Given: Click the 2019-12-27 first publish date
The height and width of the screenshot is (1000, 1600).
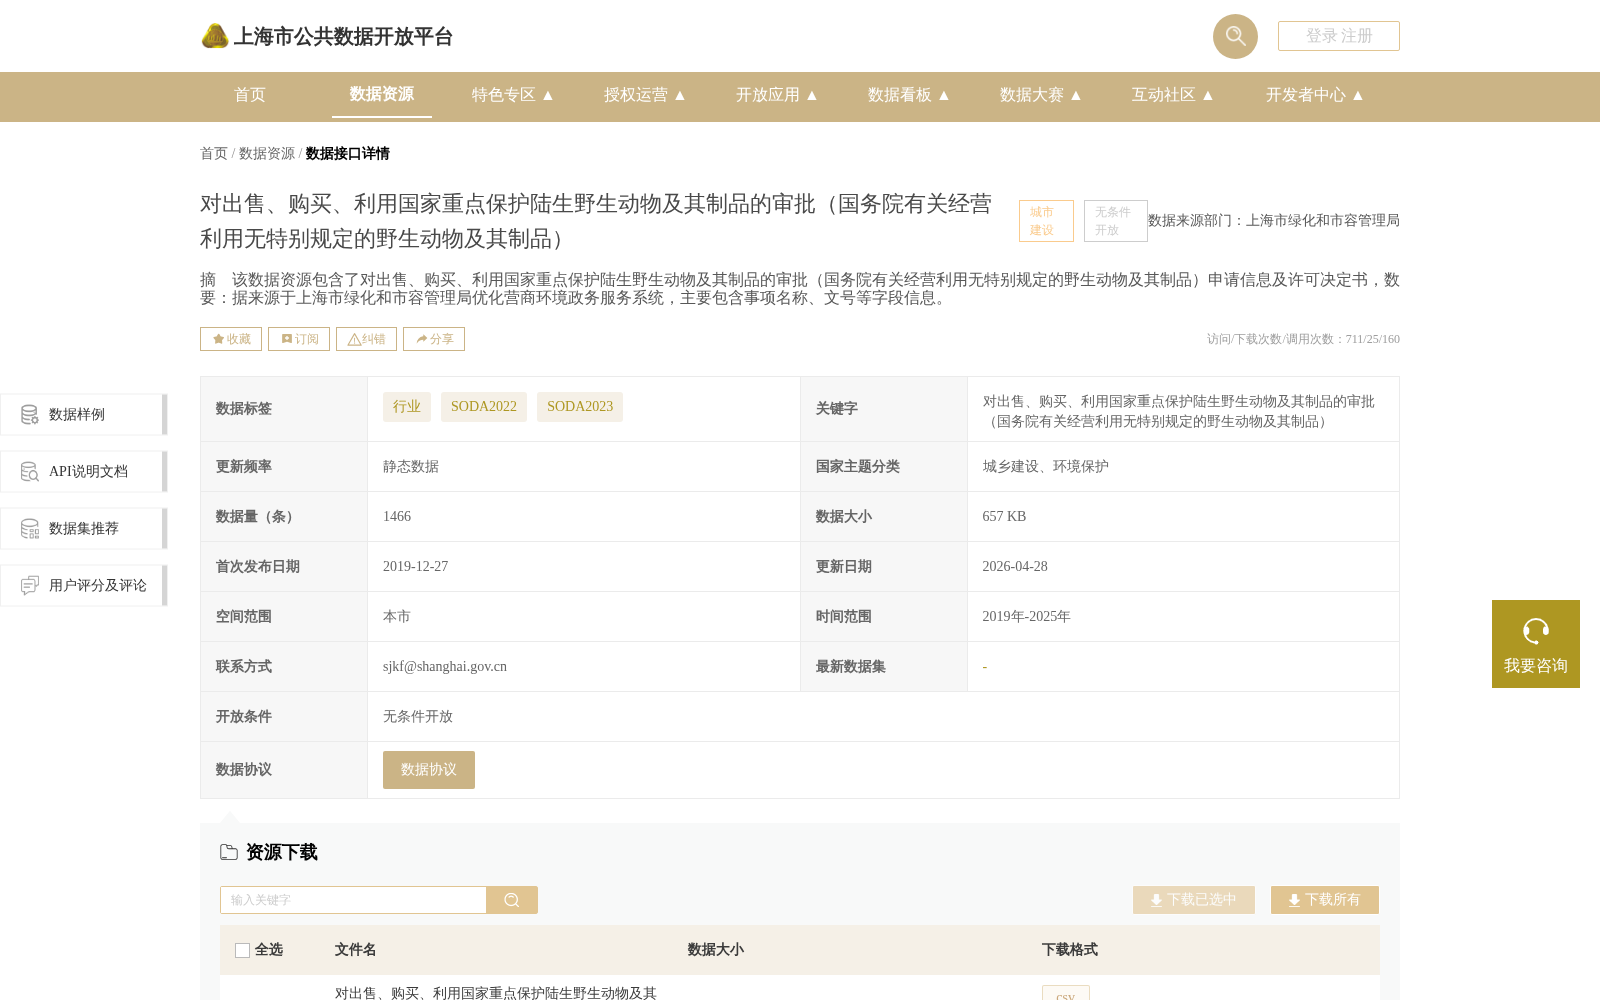Looking at the screenshot, I should coord(415,567).
